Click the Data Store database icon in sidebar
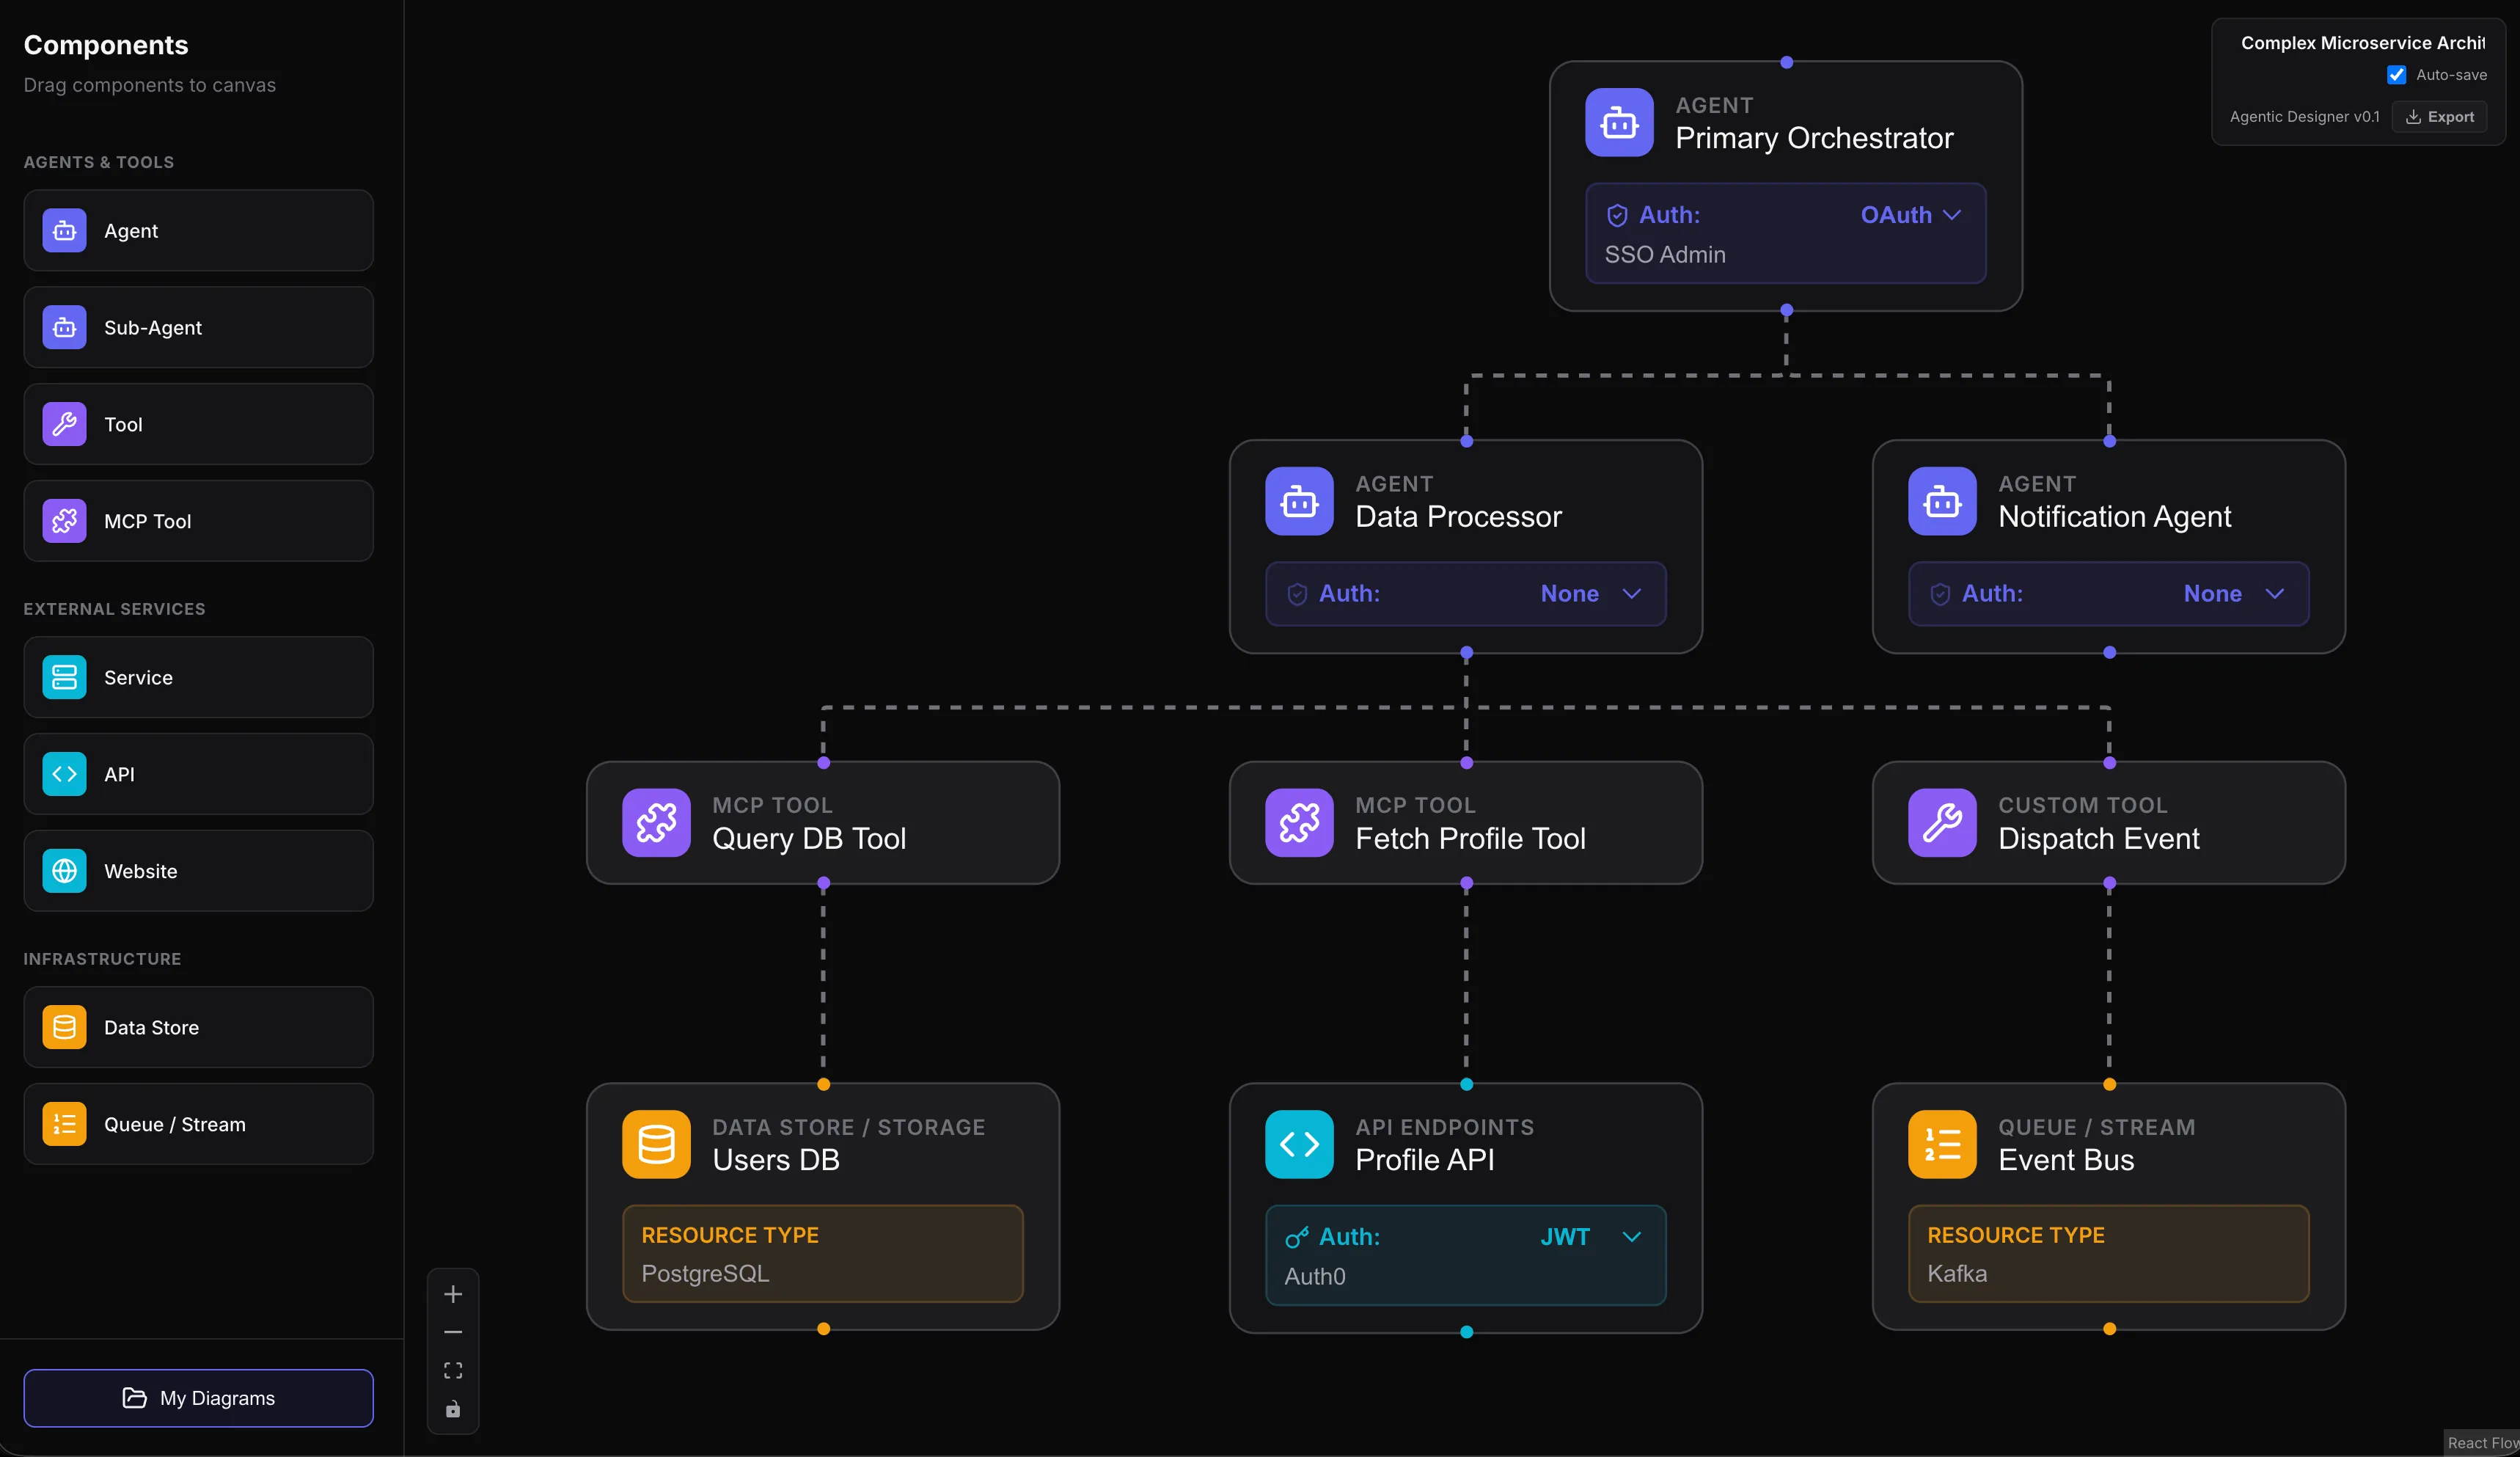The image size is (2520, 1457). point(64,1027)
